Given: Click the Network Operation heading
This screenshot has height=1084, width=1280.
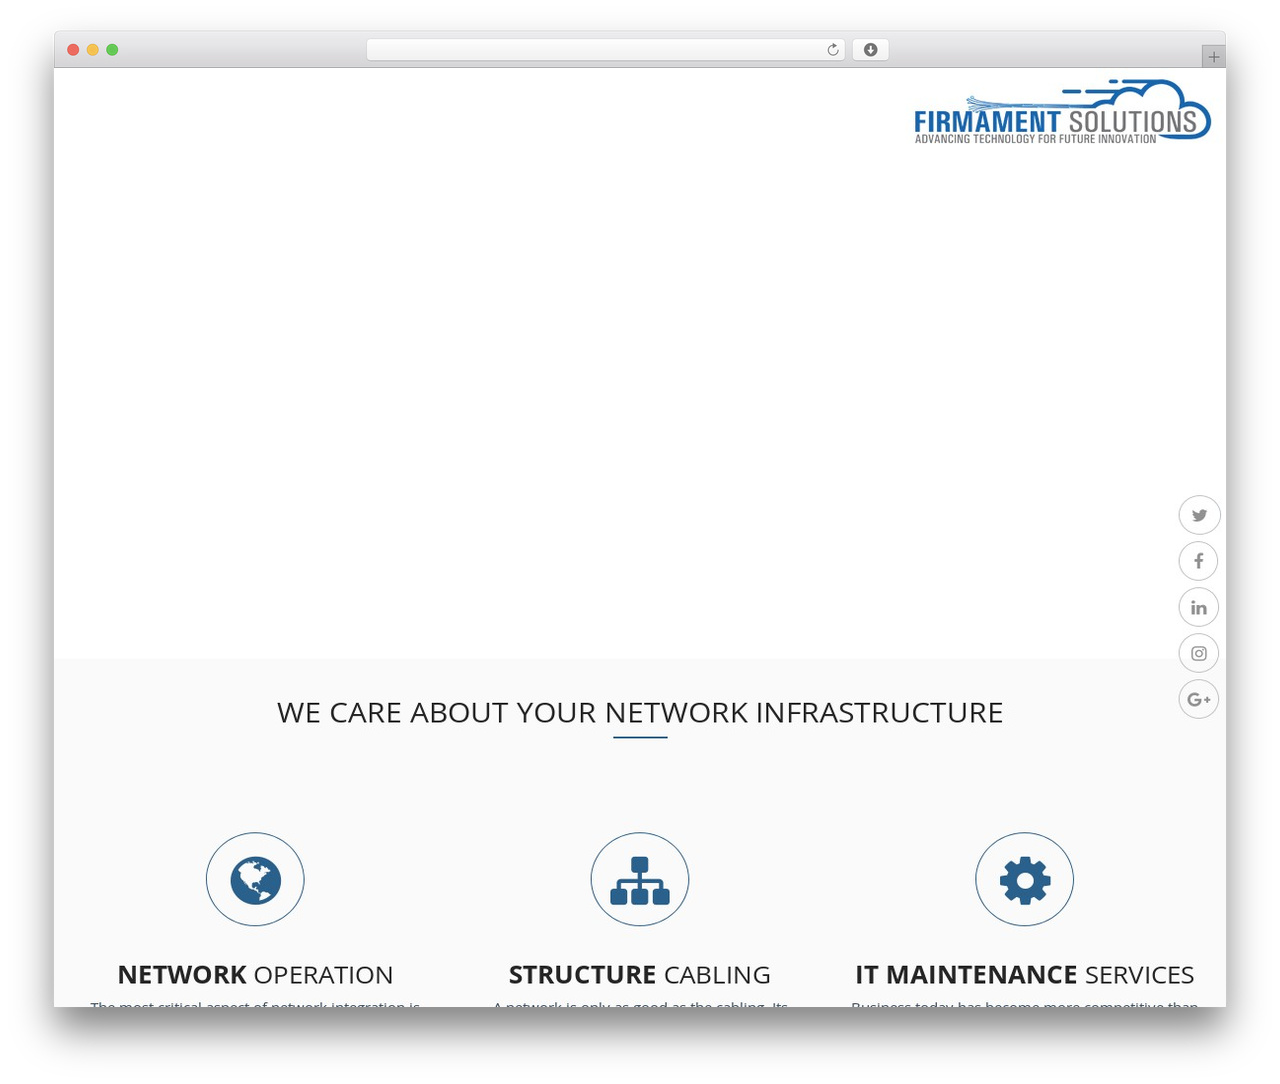Looking at the screenshot, I should [x=255, y=975].
